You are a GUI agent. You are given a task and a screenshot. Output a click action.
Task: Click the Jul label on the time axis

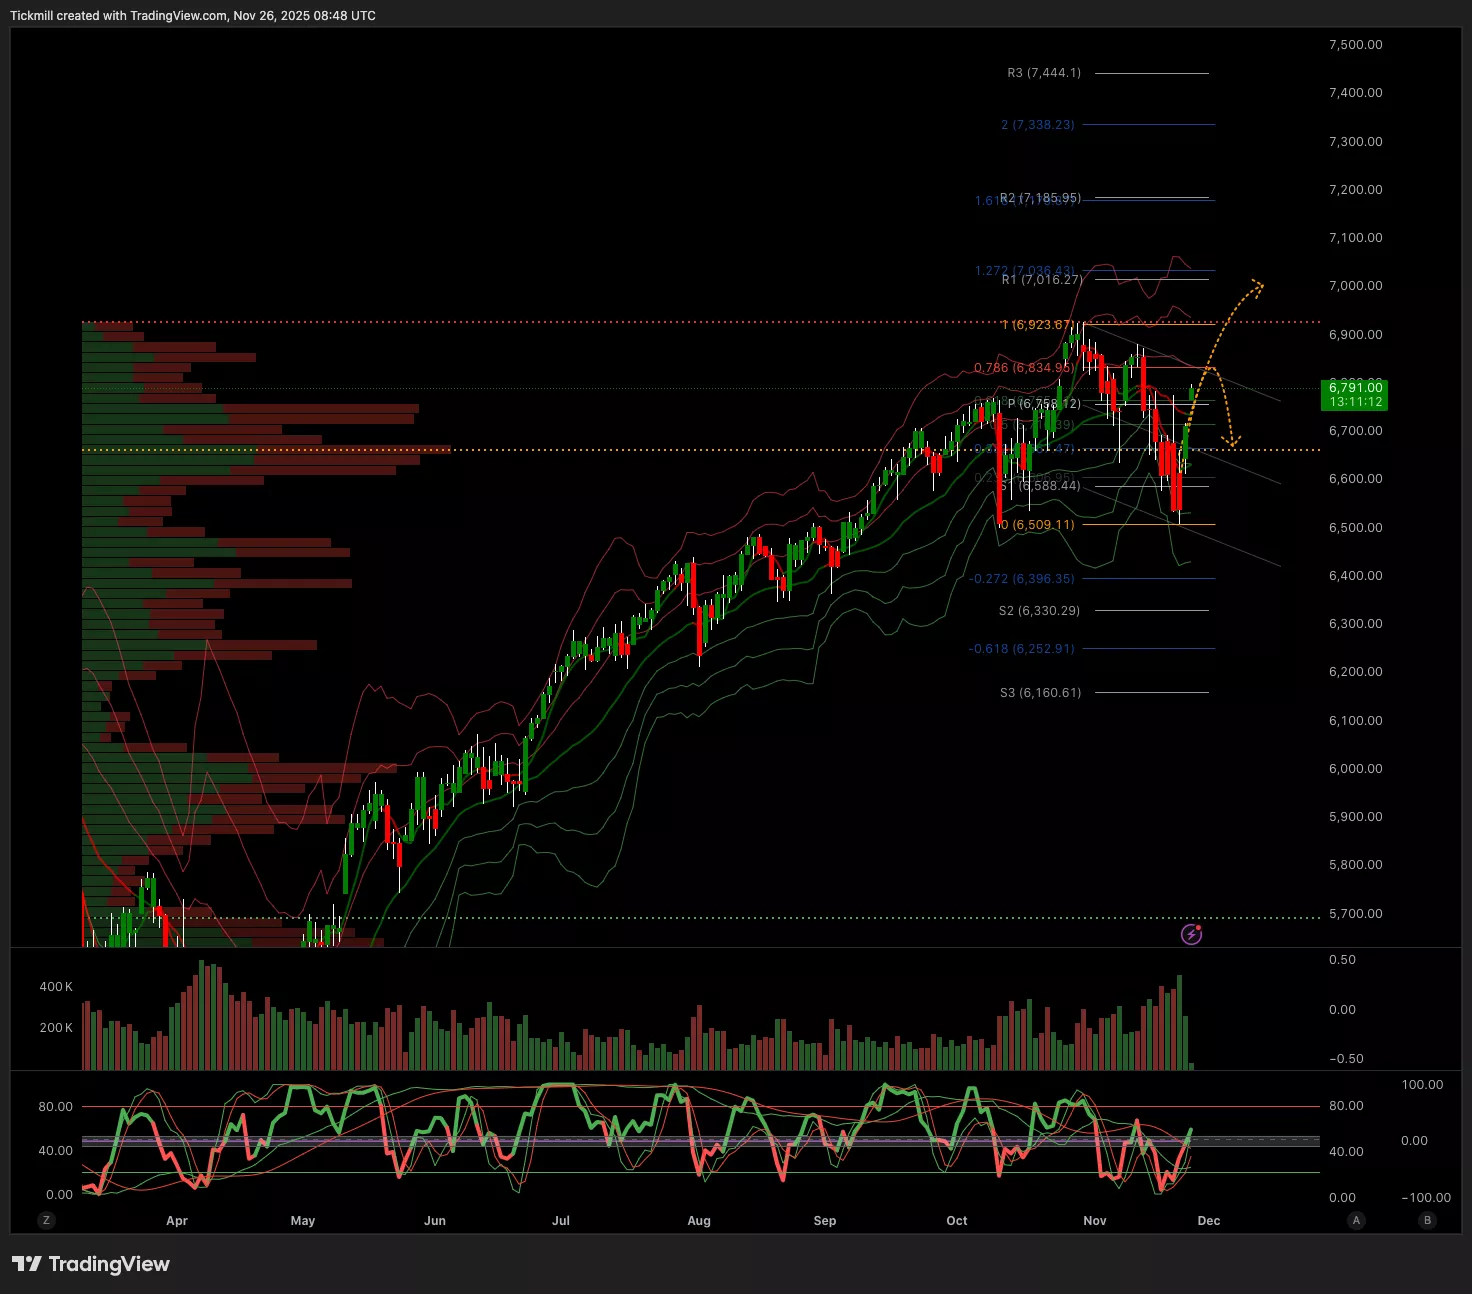[x=561, y=1220]
